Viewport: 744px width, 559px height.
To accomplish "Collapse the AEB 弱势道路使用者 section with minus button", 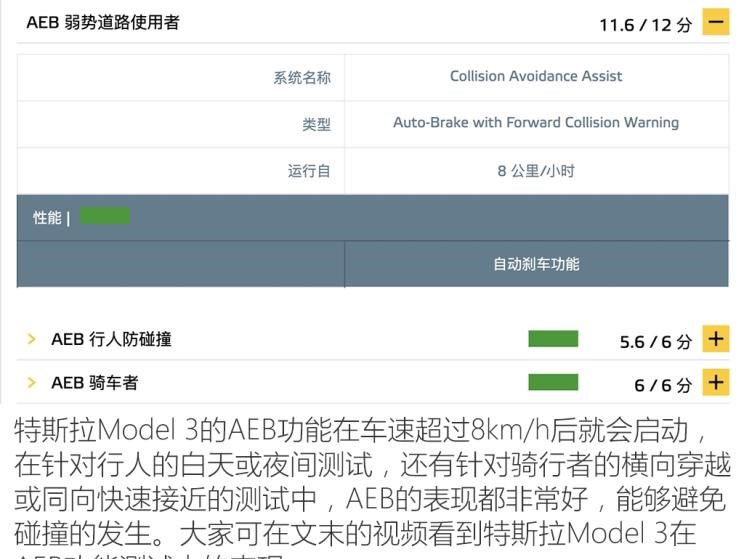I will 716,22.
